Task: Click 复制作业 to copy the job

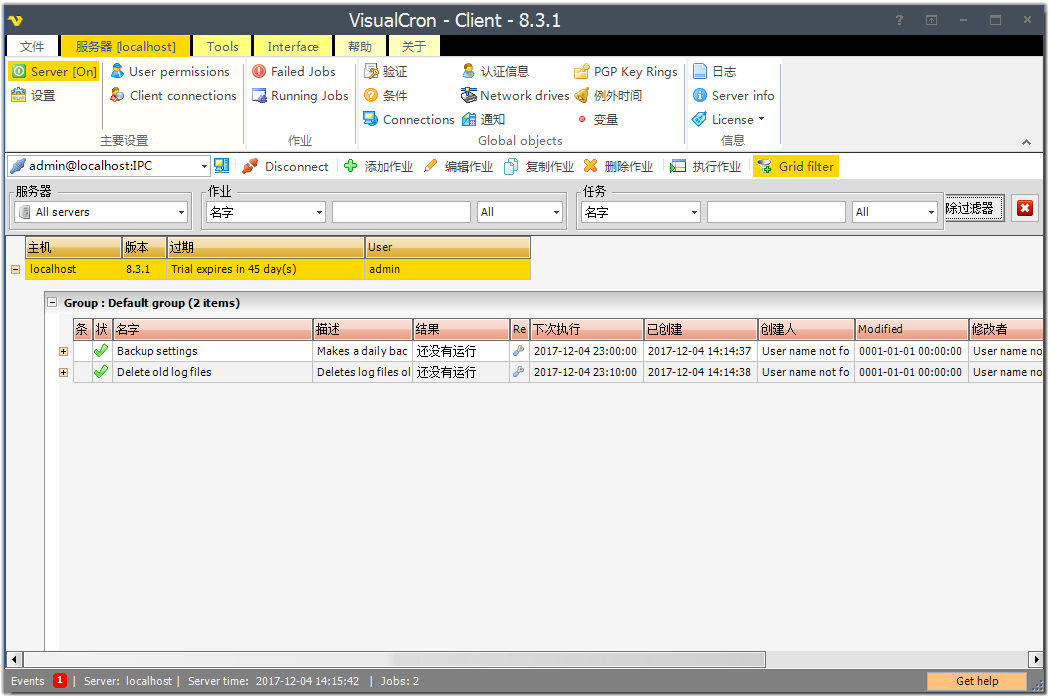Action: click(x=539, y=167)
